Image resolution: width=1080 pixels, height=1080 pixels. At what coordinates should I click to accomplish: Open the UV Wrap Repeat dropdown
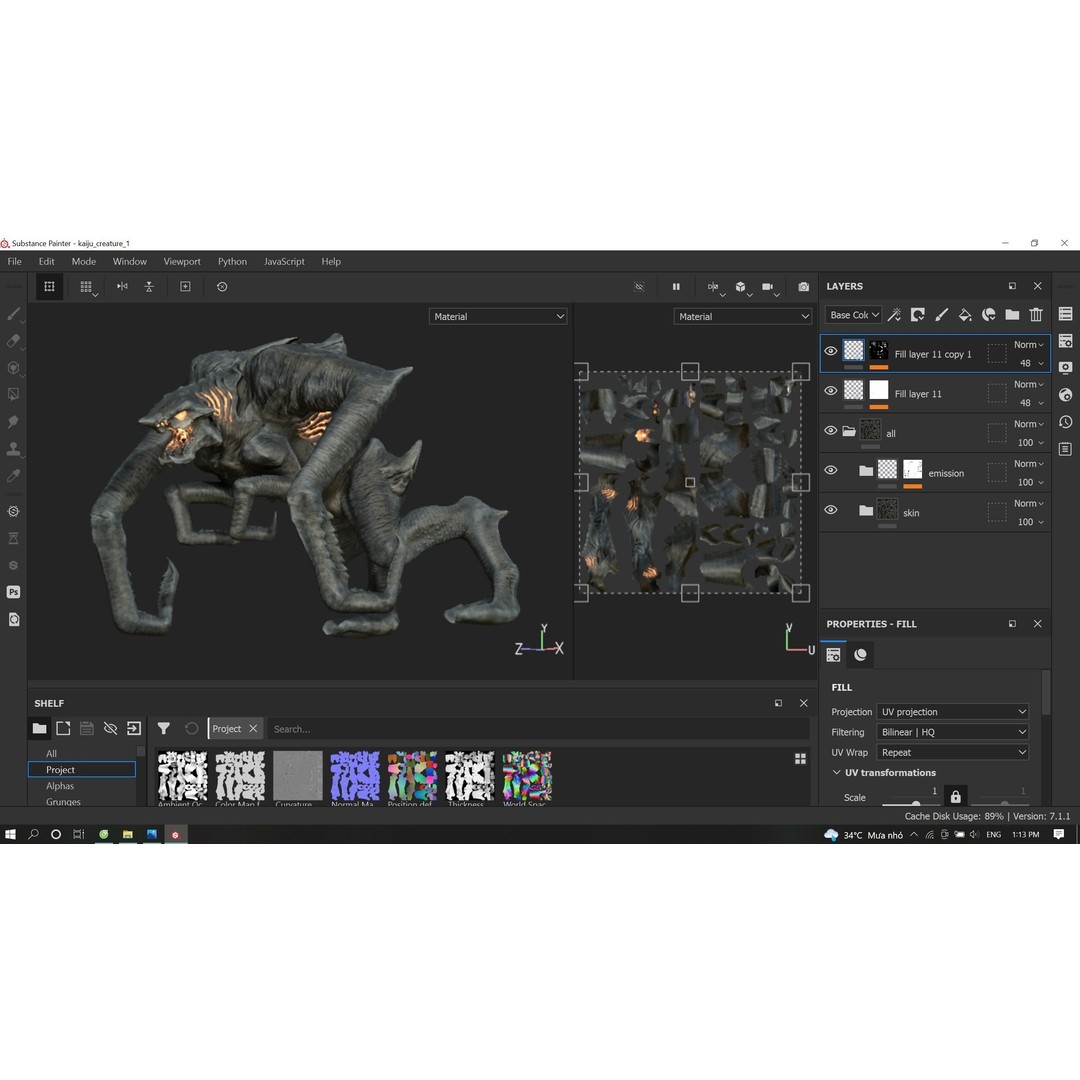coord(953,752)
